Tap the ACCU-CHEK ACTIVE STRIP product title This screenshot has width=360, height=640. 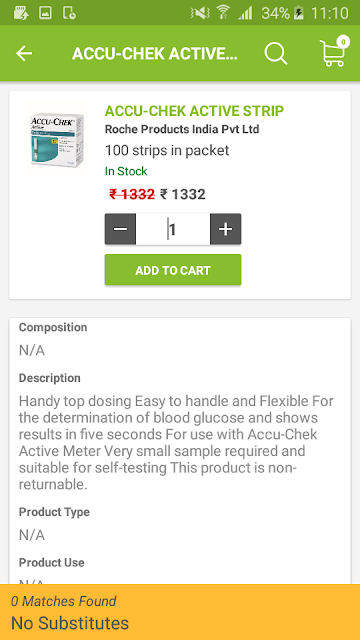[194, 111]
